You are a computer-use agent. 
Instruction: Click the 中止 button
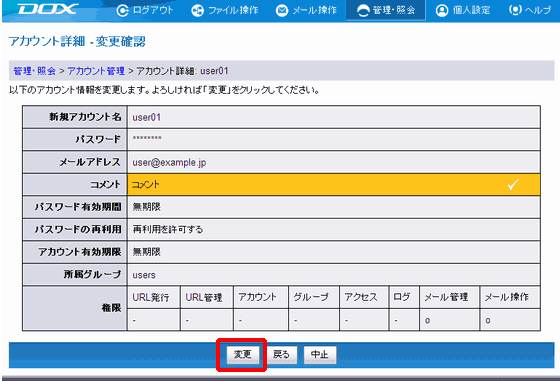click(x=320, y=355)
